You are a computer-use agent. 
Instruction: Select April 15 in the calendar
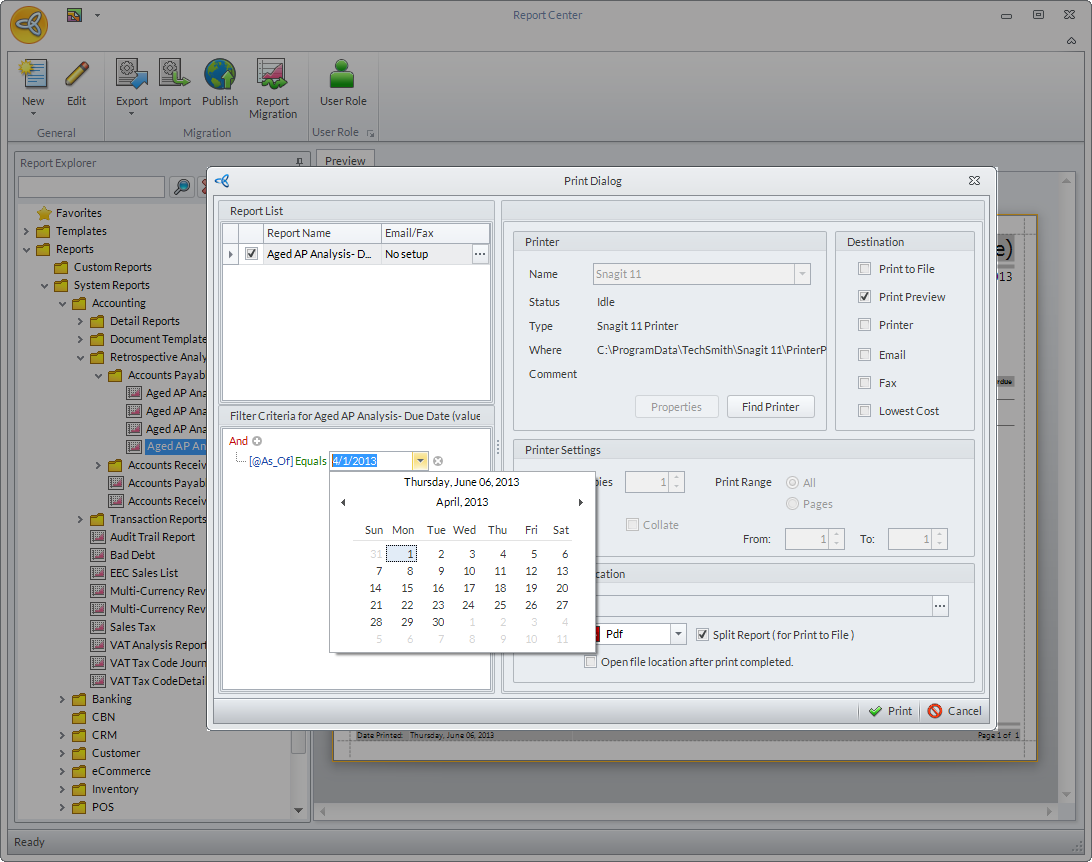pyautogui.click(x=406, y=588)
